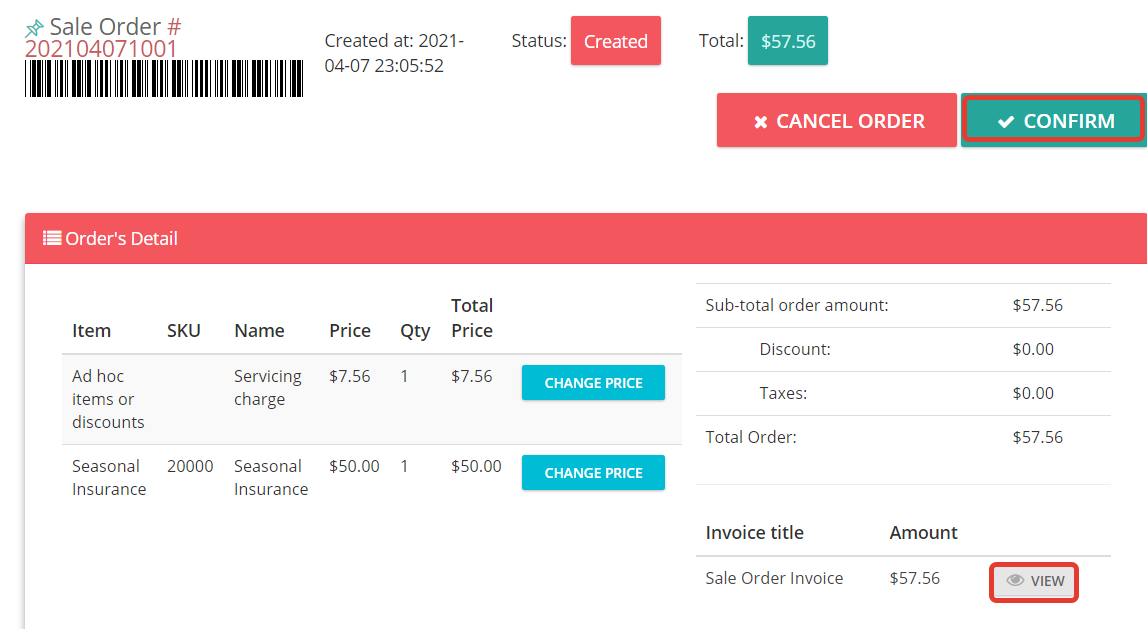Click the Created status badge
The width and height of the screenshot is (1147, 629).
click(616, 41)
